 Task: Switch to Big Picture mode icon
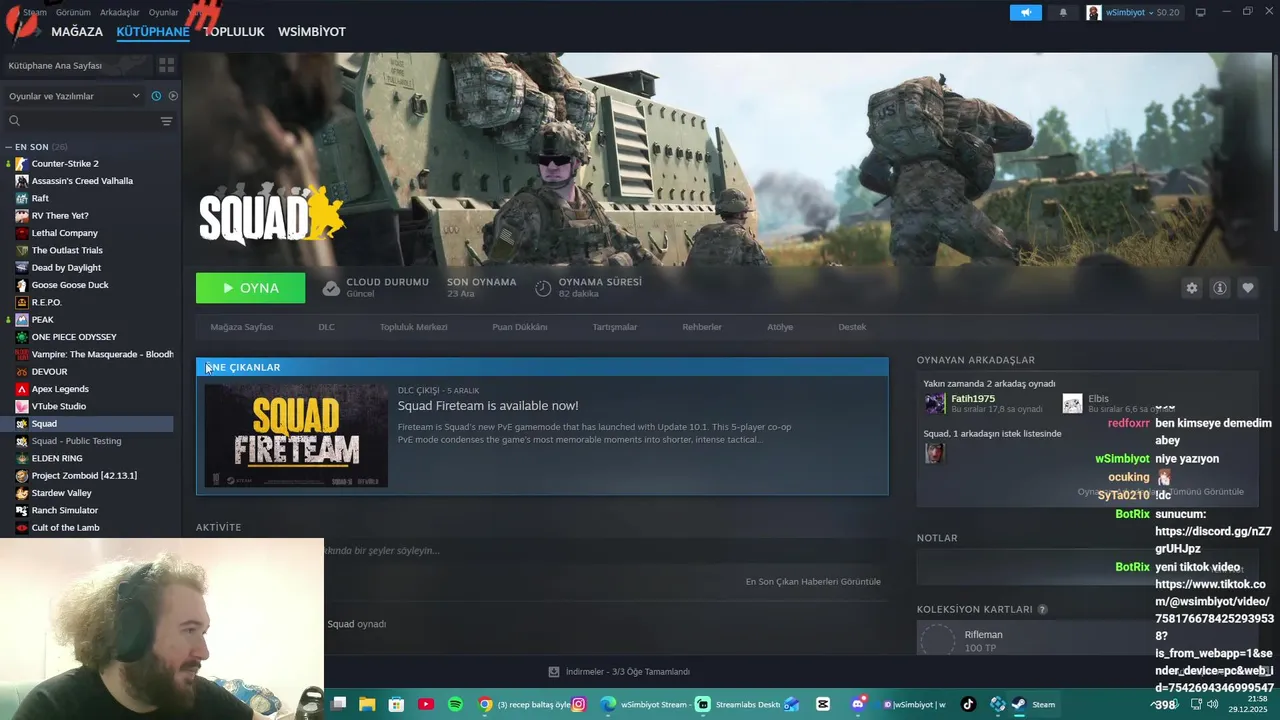pyautogui.click(x=1201, y=12)
